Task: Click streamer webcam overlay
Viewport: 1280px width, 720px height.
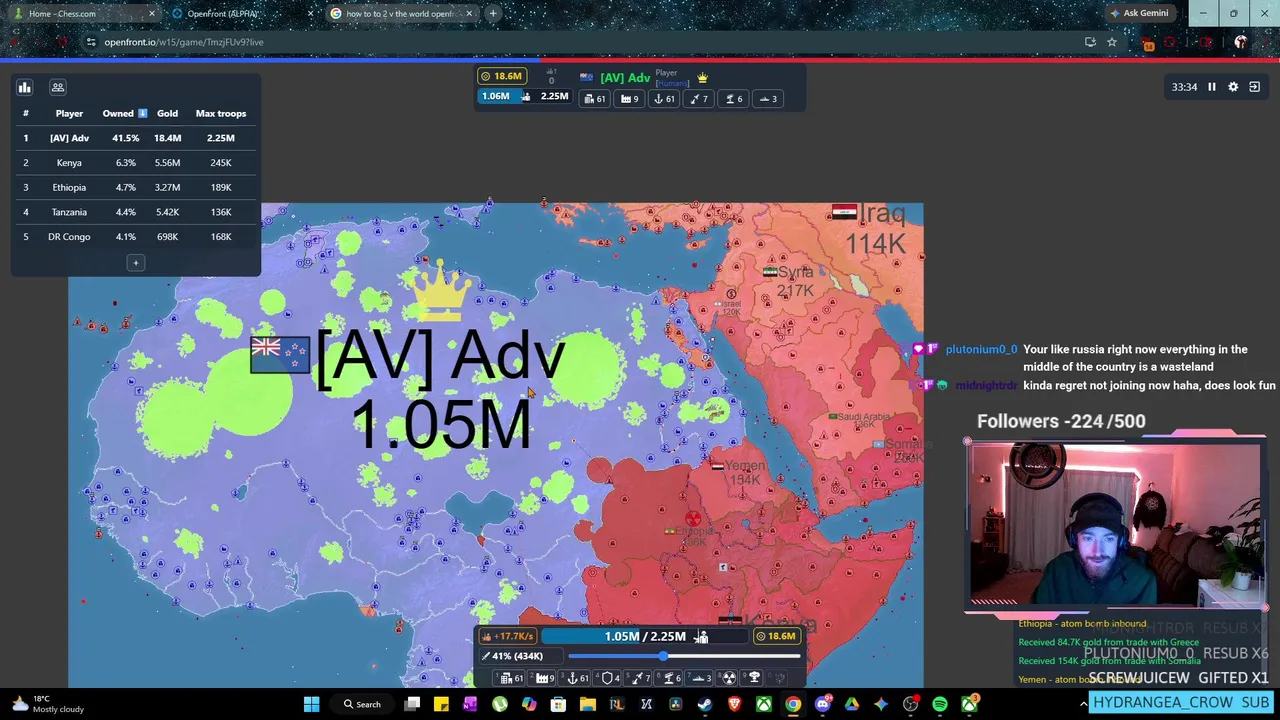Action: (x=1114, y=524)
